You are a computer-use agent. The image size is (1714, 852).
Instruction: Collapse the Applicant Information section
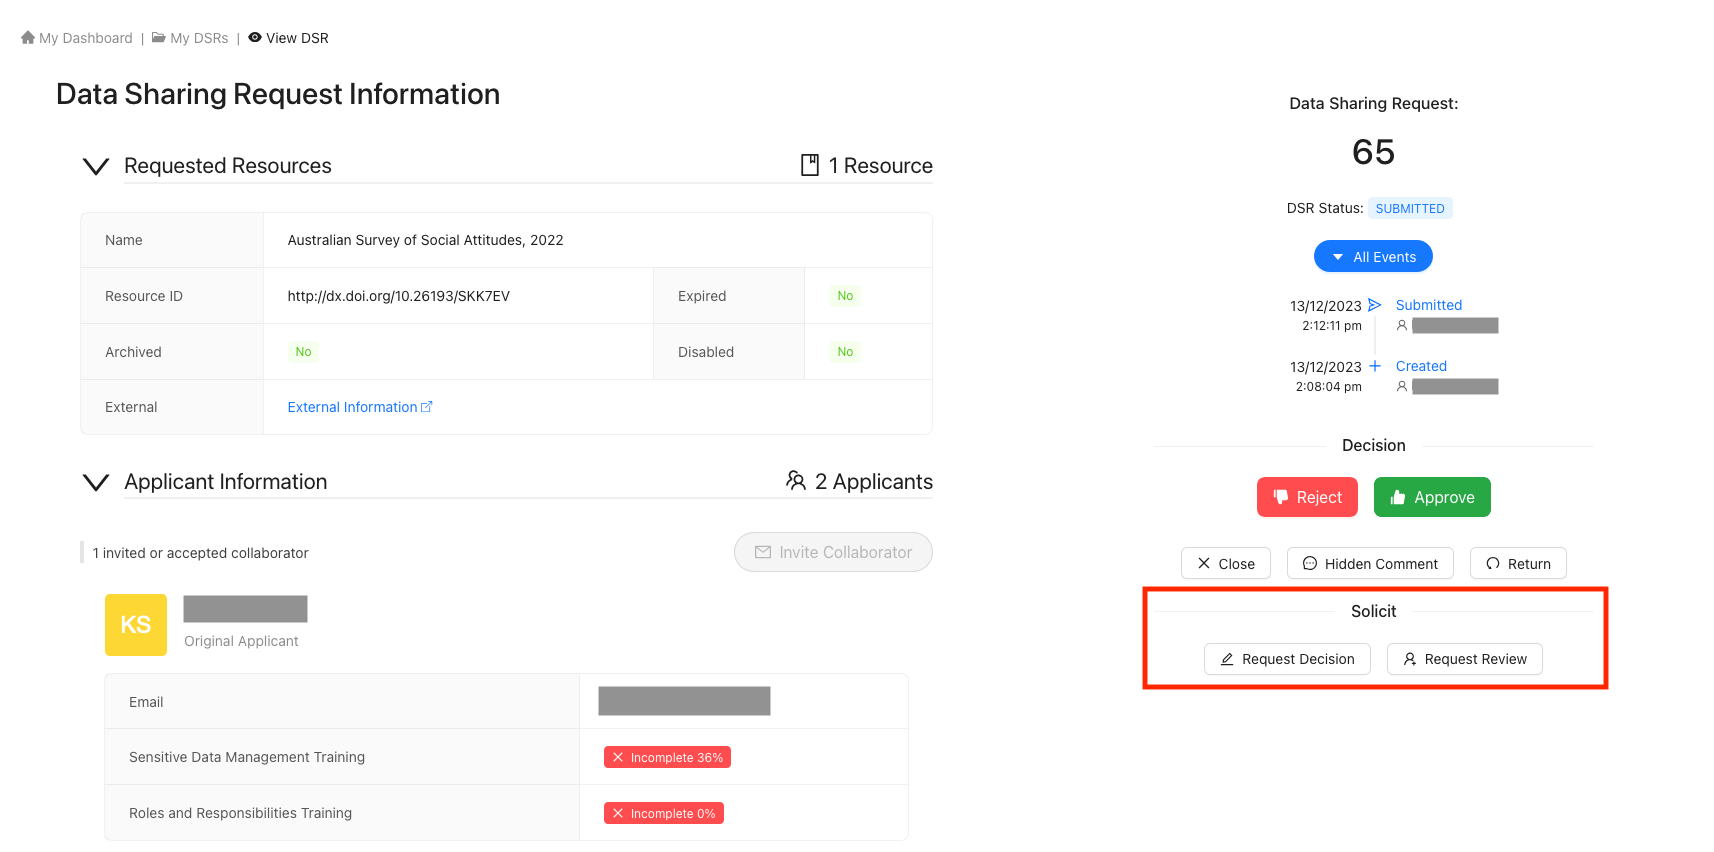(96, 482)
